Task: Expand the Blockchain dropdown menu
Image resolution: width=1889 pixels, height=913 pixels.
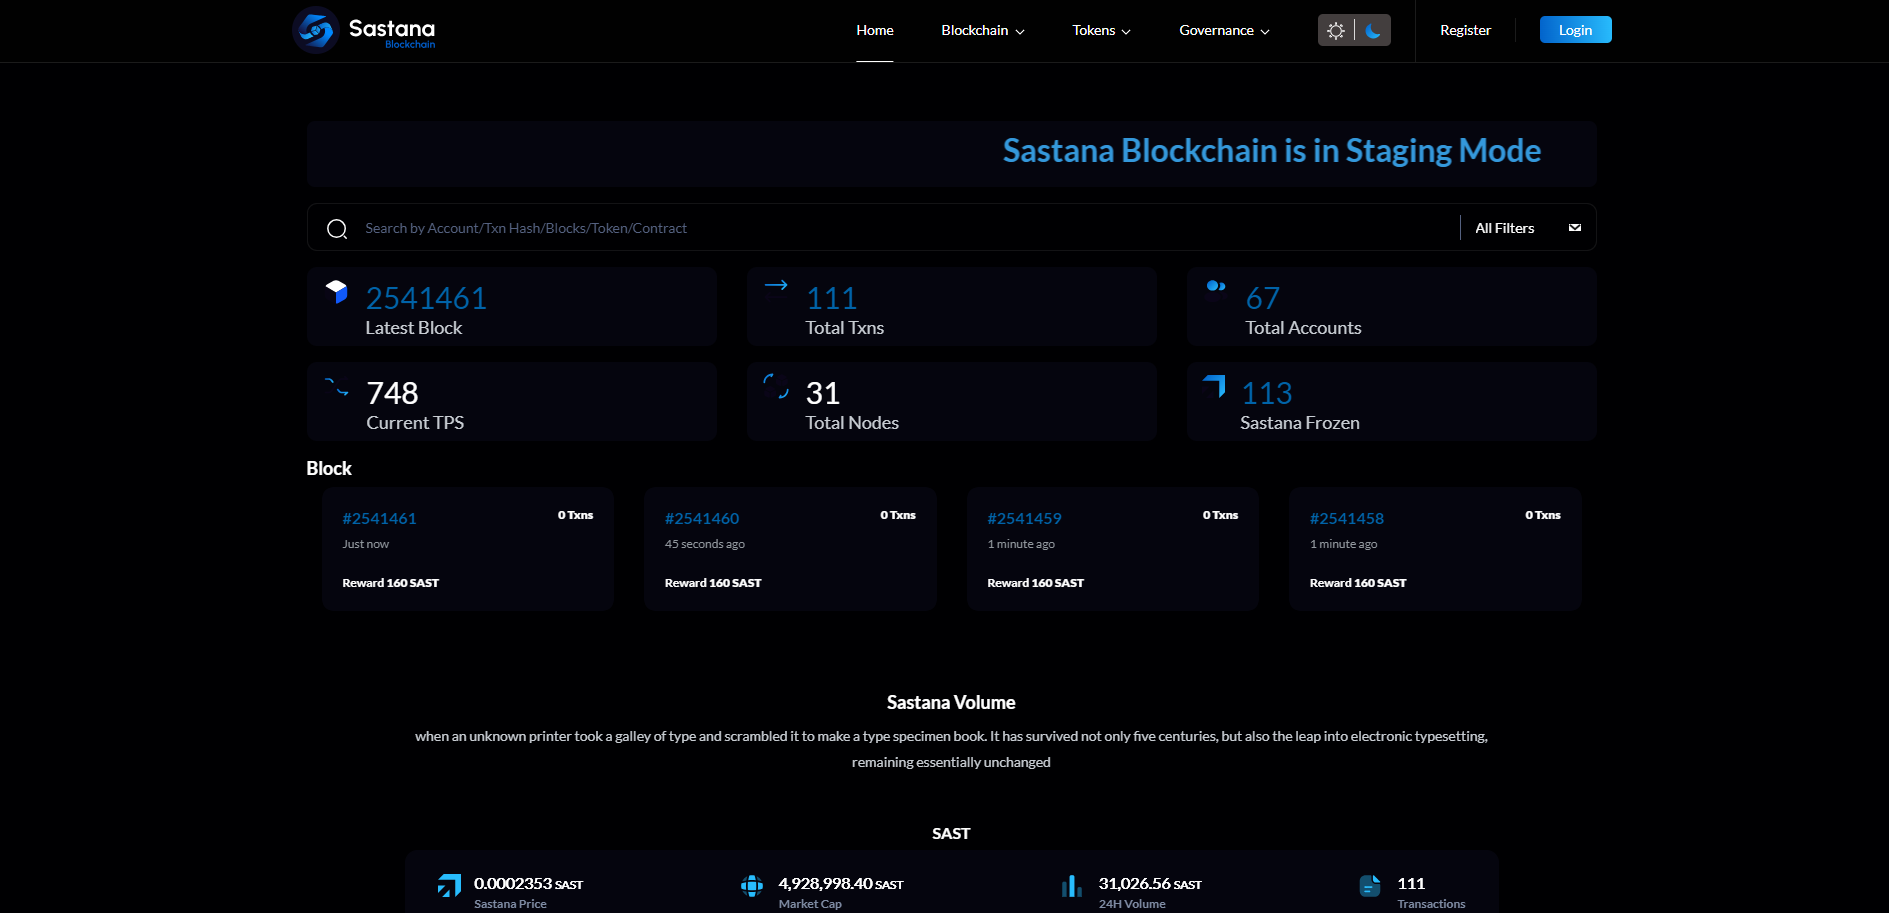Action: tap(982, 31)
